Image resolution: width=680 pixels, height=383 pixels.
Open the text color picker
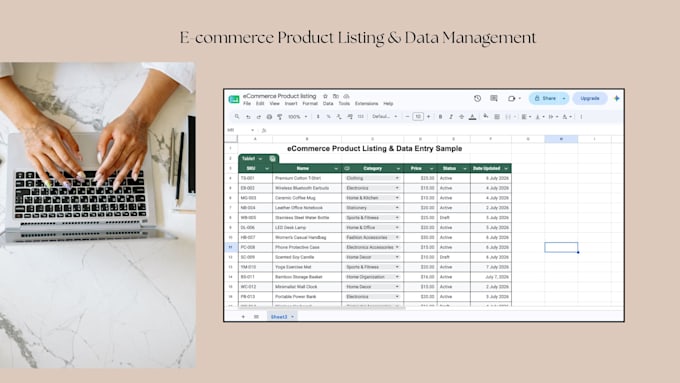(x=472, y=117)
